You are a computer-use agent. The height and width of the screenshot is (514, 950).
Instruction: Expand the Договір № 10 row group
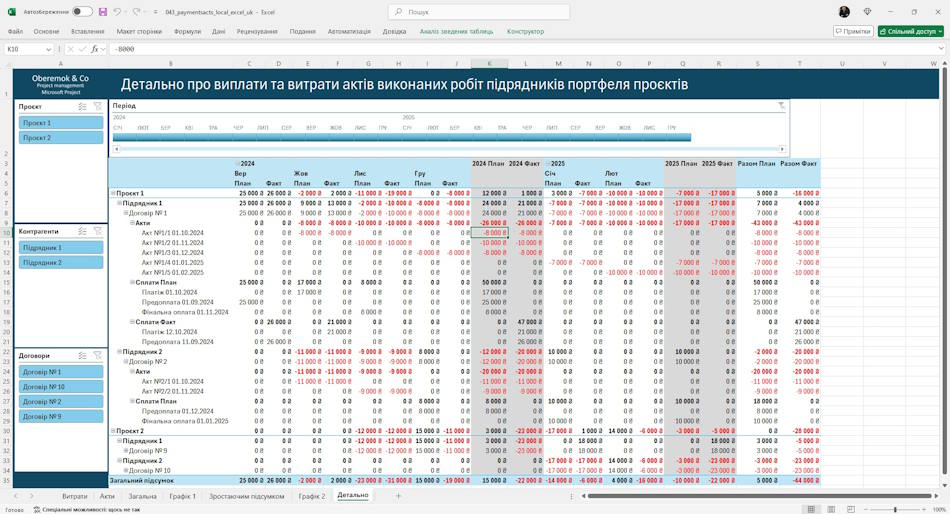[x=126, y=470]
